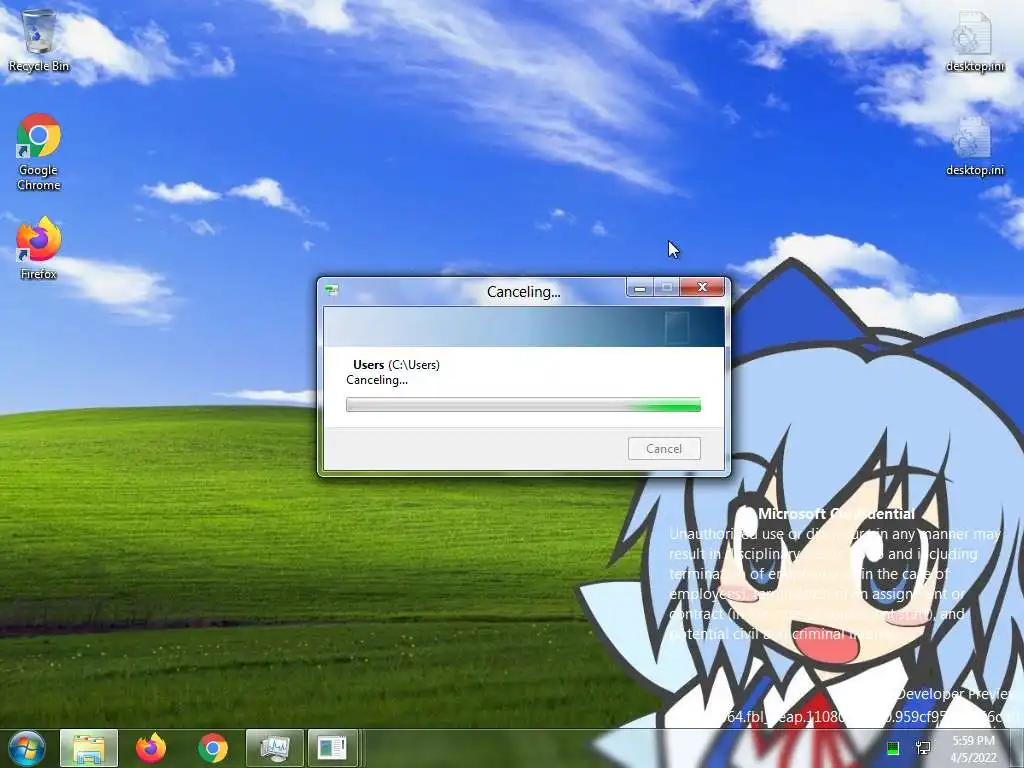
Task: Close the Canceling dialog
Action: [x=702, y=287]
